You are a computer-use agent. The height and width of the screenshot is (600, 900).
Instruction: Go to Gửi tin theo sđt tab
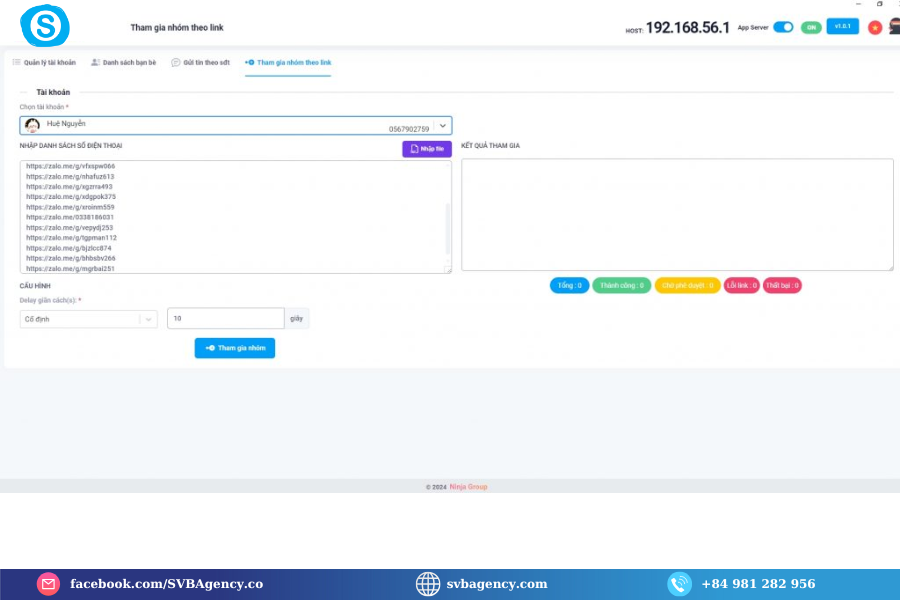[x=200, y=62]
